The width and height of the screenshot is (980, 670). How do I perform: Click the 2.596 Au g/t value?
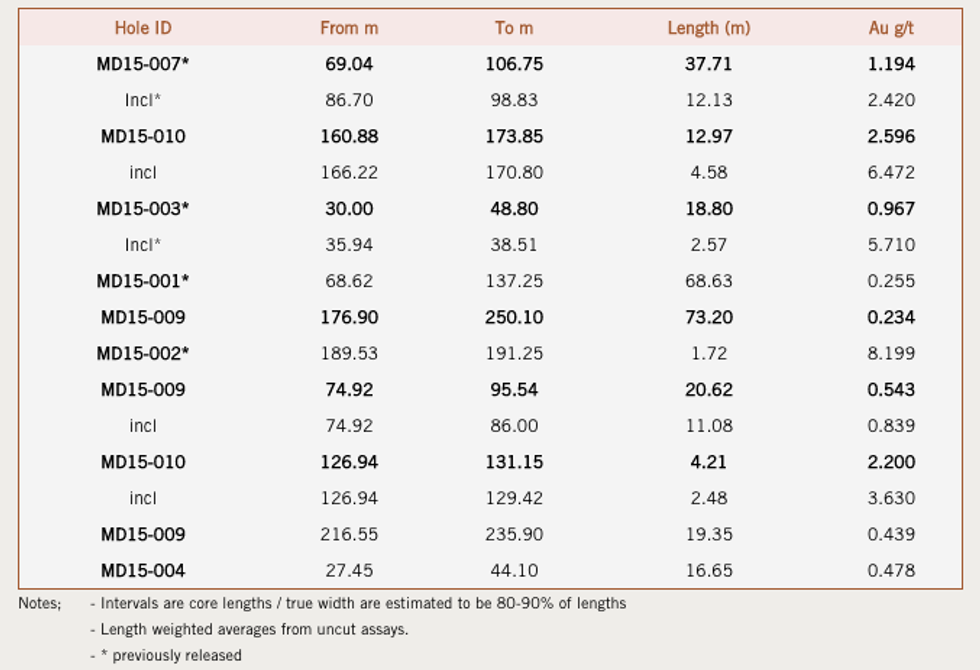tap(891, 136)
